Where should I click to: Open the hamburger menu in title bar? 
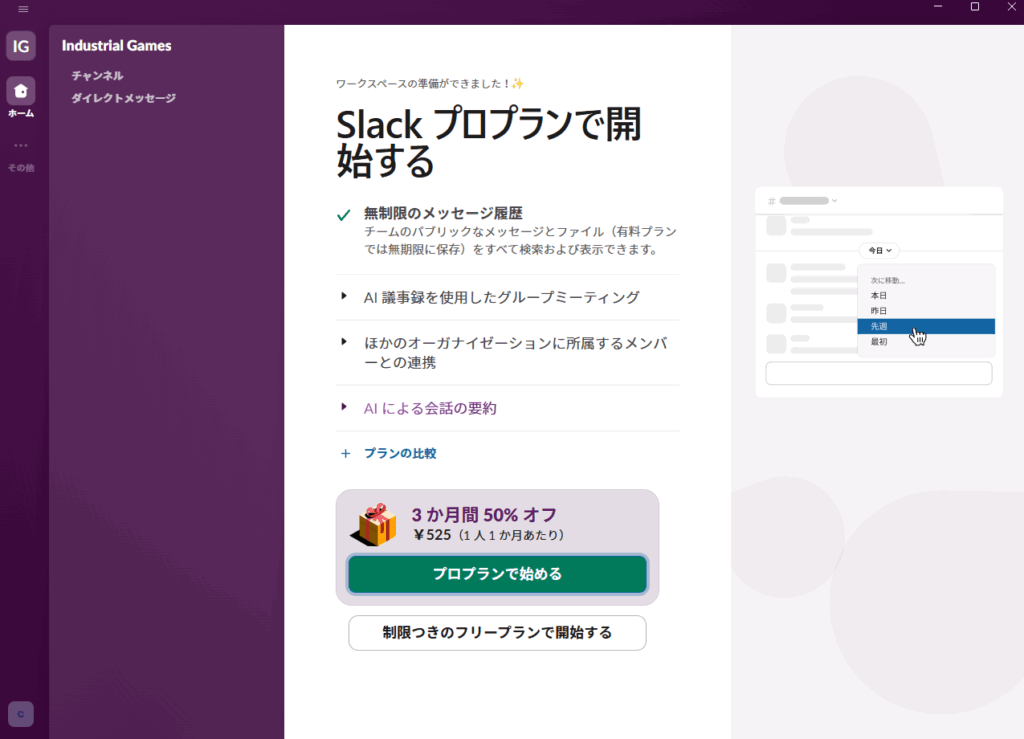coord(23,9)
